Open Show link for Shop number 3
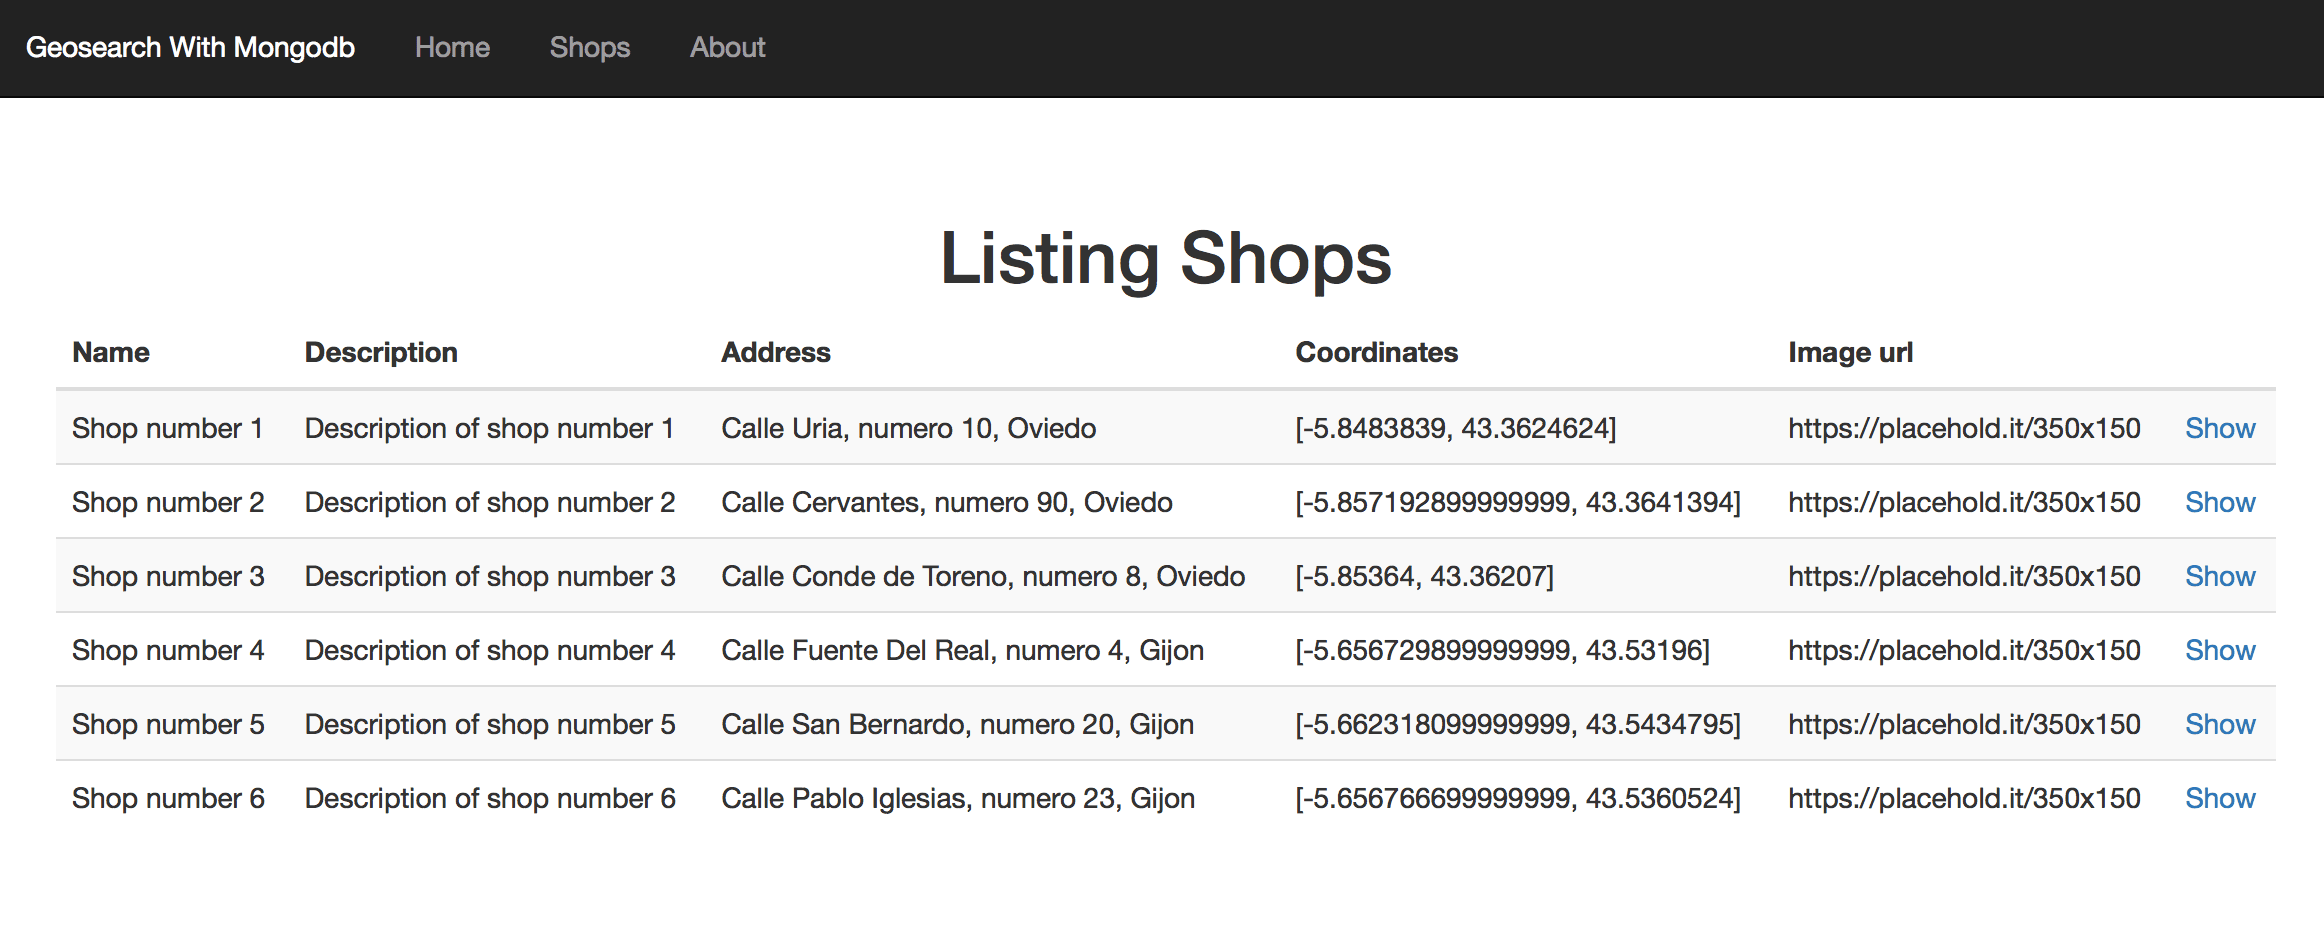This screenshot has width=2324, height=942. coord(2219,576)
